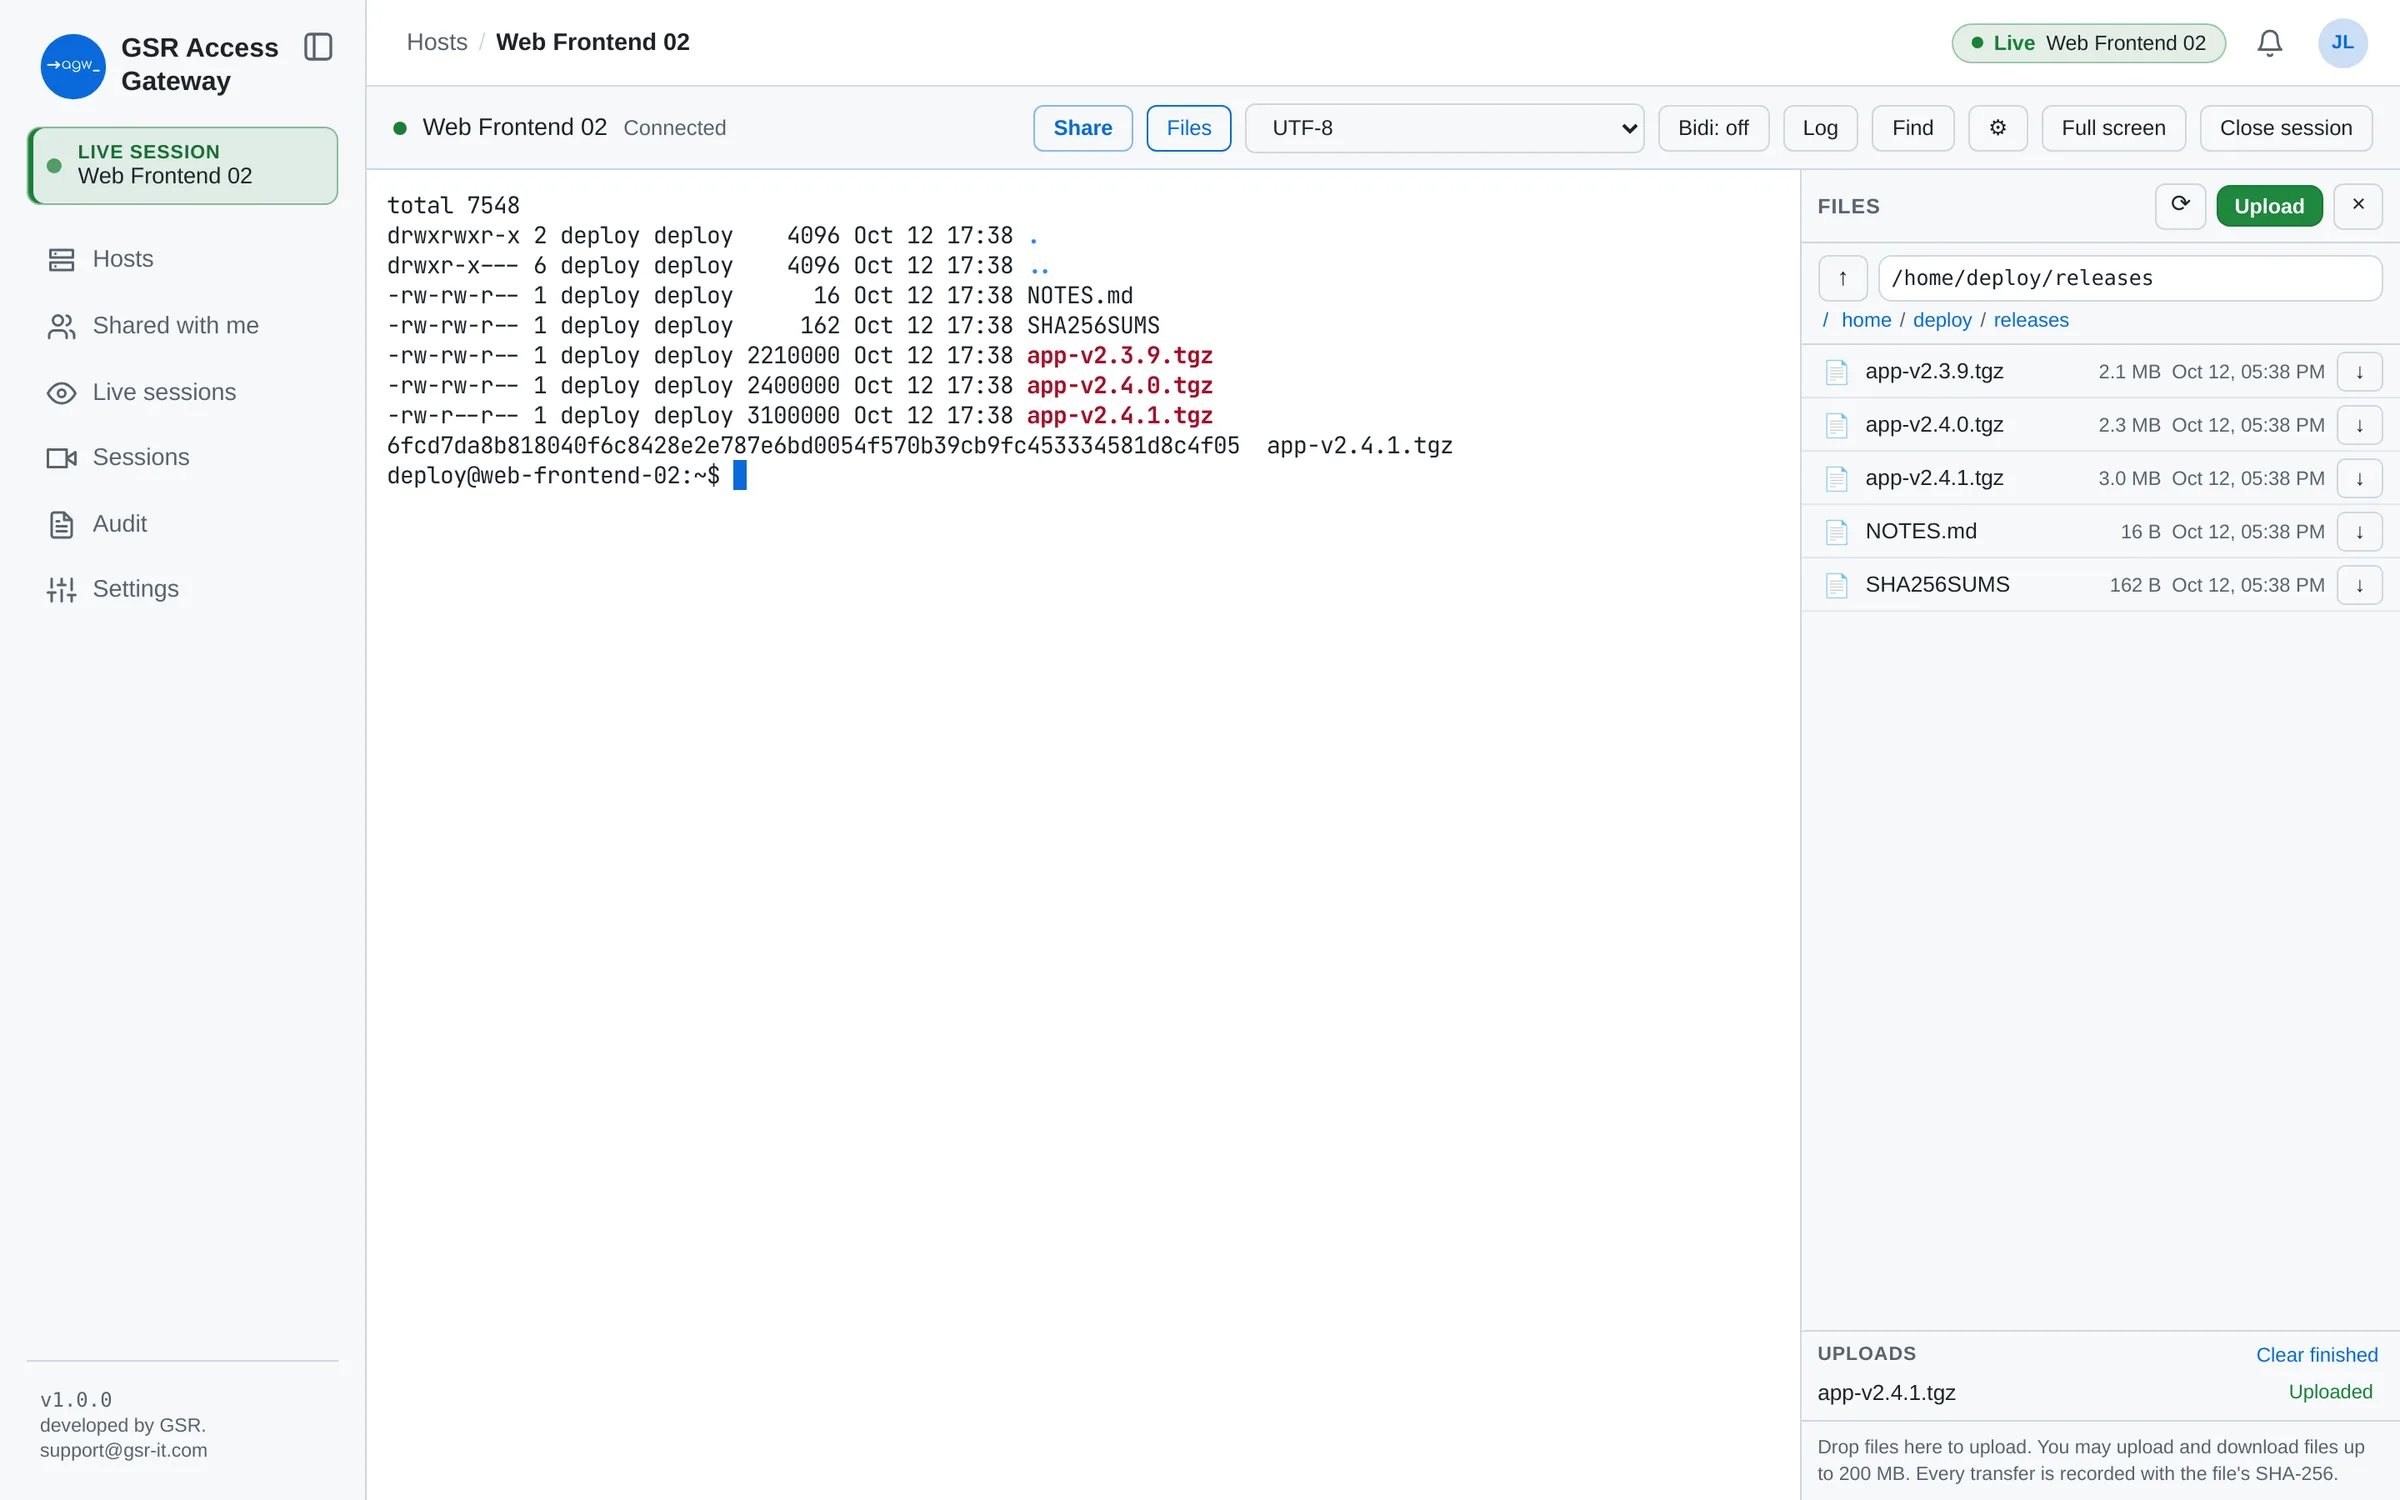The image size is (2400, 1500).
Task: Open the session Log
Action: (x=1820, y=128)
